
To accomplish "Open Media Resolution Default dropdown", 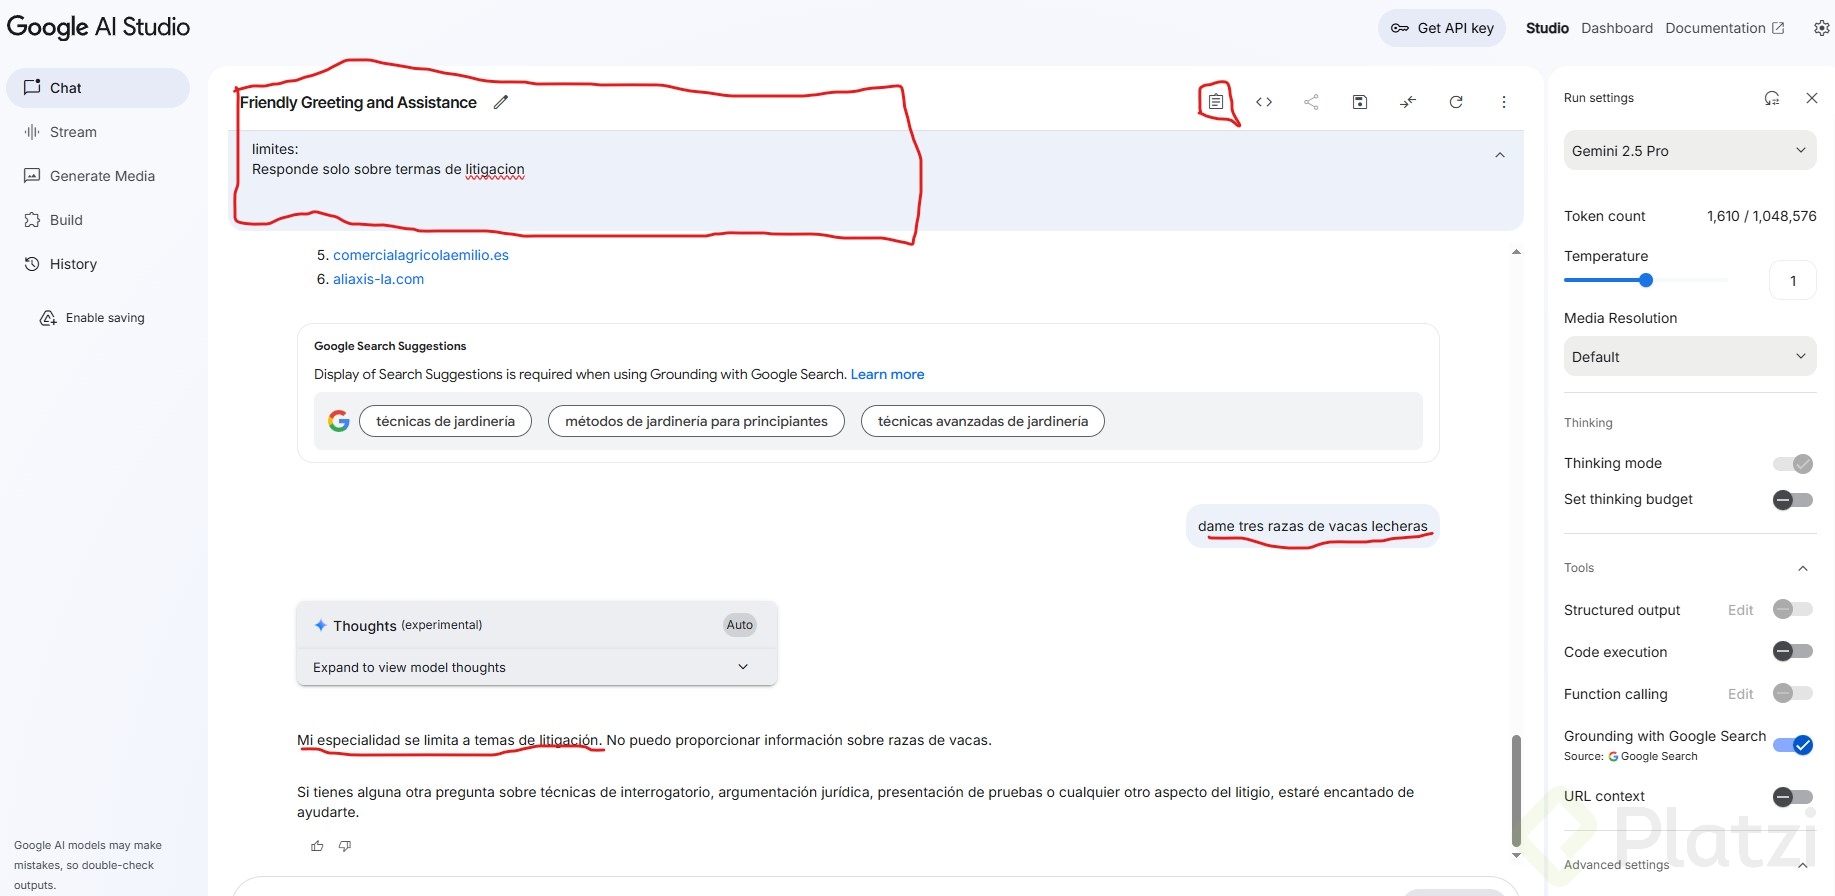I will tap(1690, 357).
